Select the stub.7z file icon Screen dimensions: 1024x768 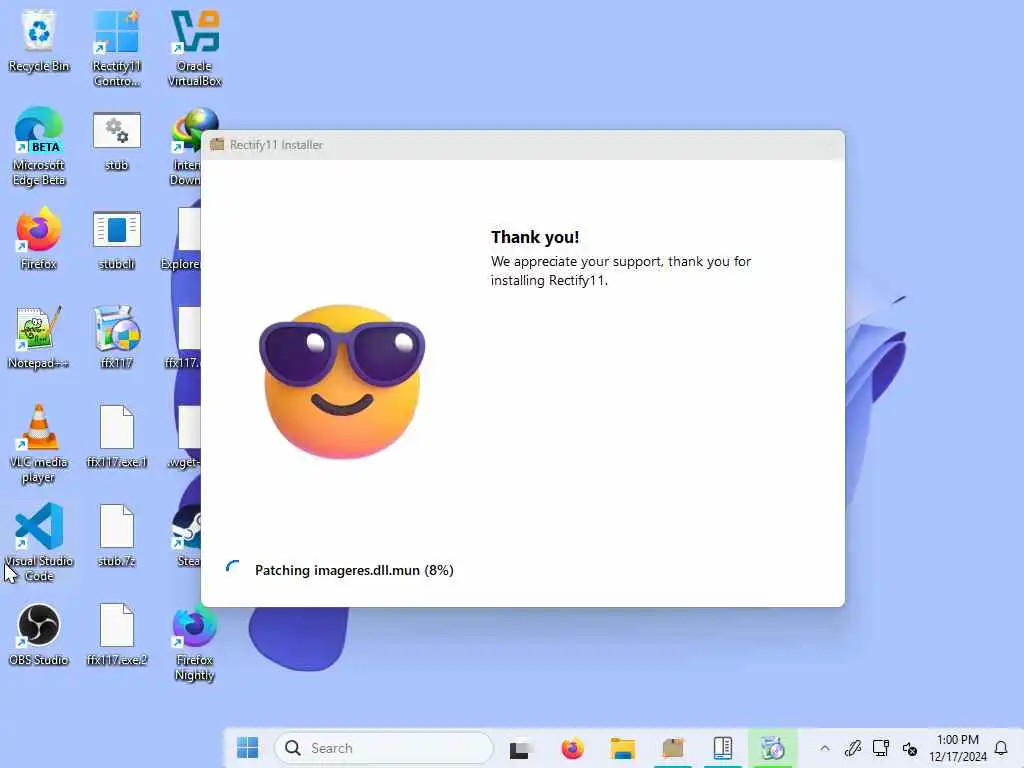pos(116,536)
